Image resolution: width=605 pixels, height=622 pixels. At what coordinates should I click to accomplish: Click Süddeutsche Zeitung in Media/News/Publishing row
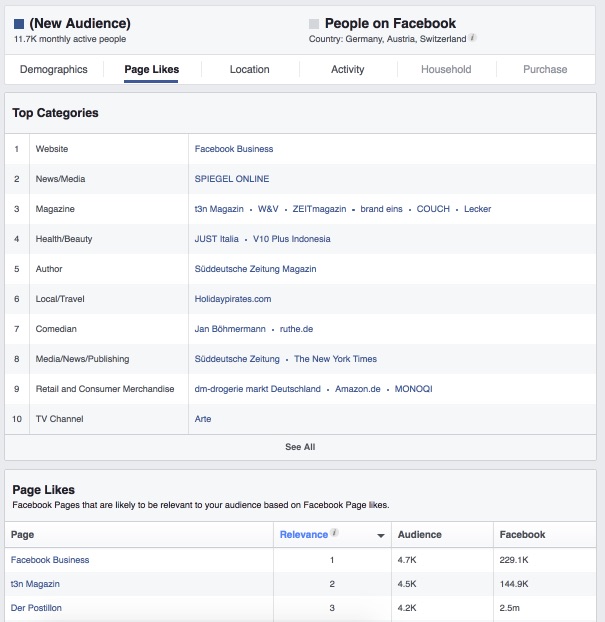[x=237, y=359]
